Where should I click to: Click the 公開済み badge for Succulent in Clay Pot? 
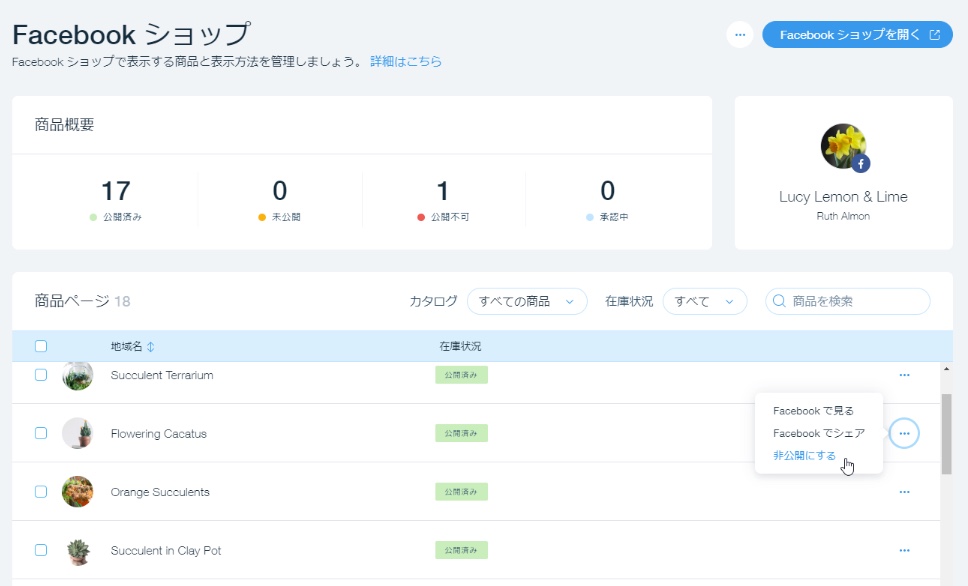pos(461,550)
